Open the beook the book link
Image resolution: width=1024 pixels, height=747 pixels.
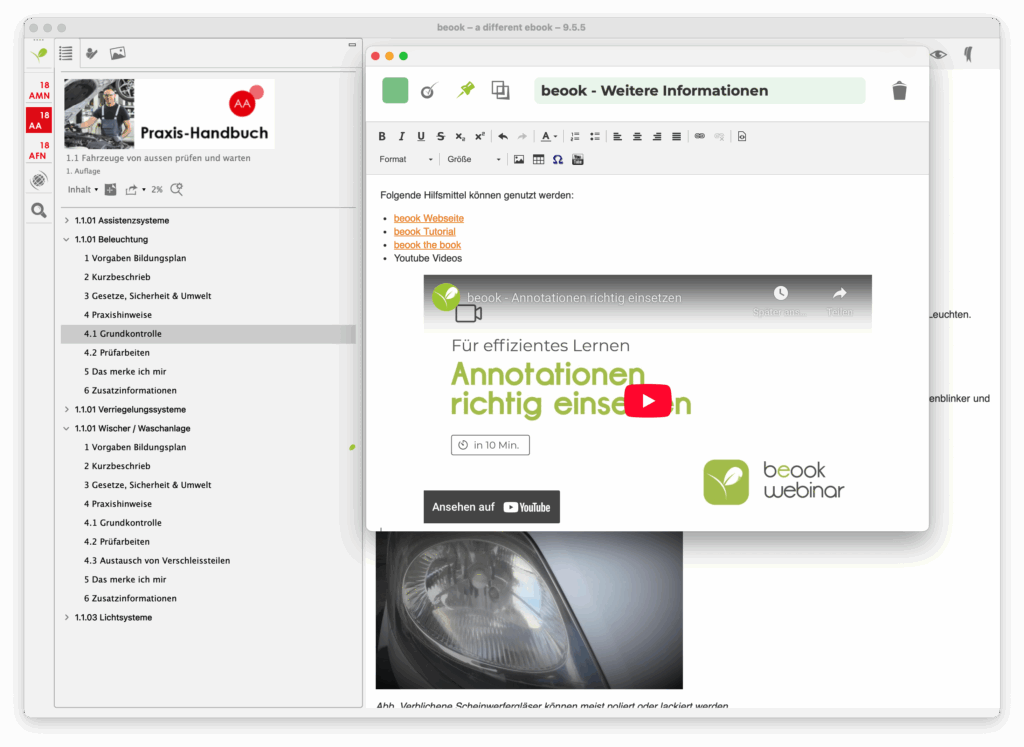pos(427,245)
